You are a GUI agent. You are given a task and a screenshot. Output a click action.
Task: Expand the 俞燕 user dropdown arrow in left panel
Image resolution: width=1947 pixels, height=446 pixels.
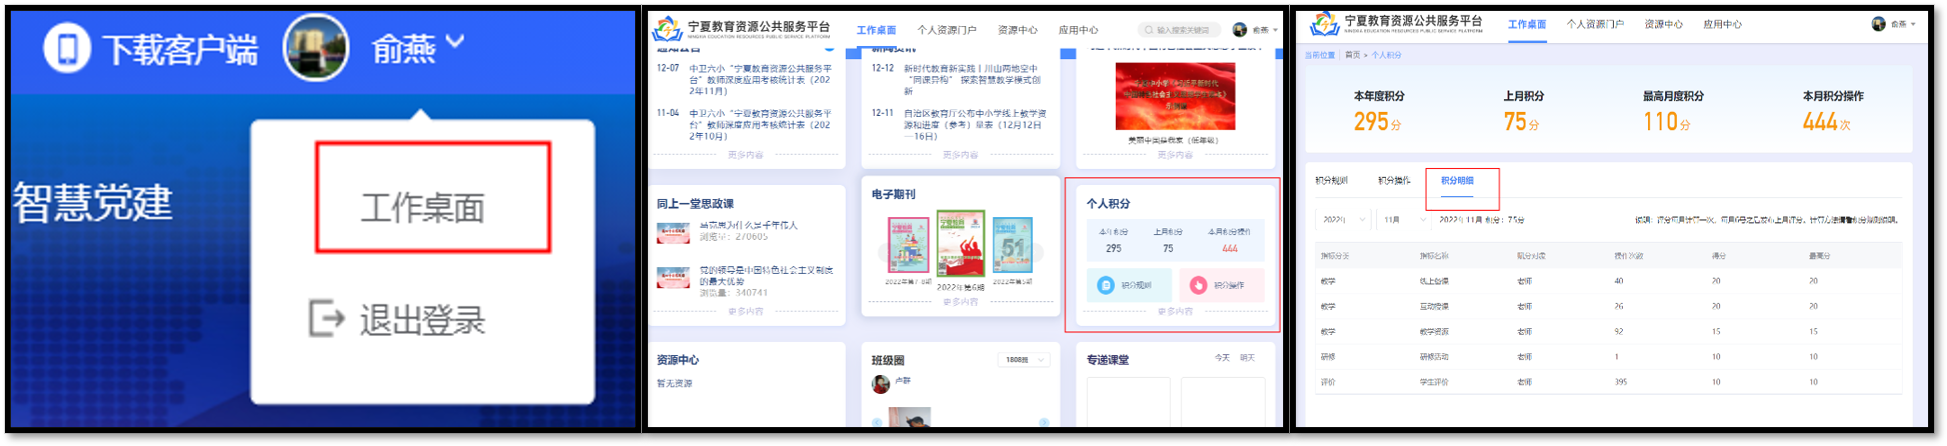455,42
